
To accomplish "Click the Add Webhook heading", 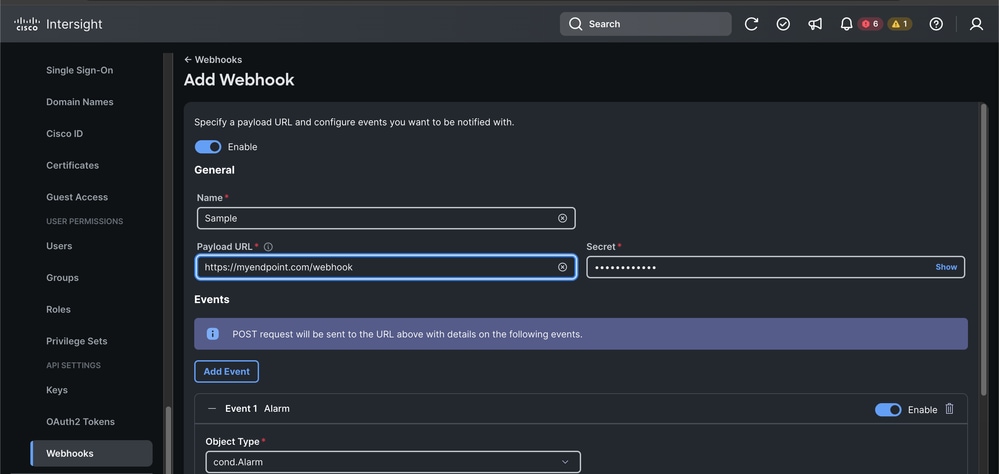I will pos(239,80).
